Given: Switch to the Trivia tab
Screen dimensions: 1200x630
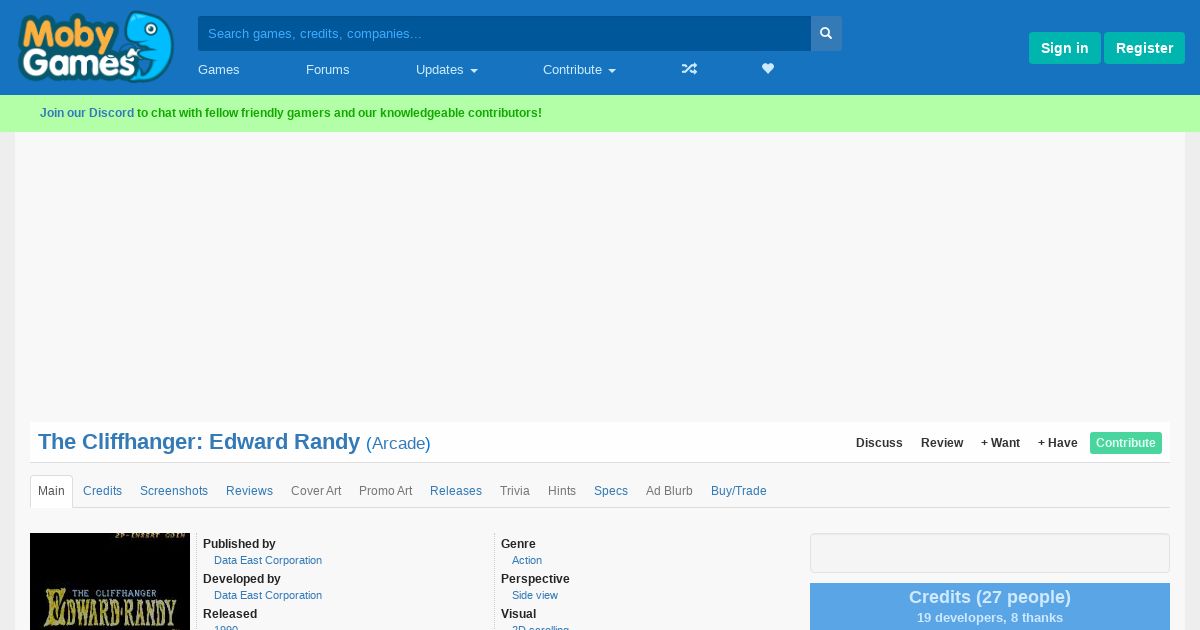Looking at the screenshot, I should point(515,491).
